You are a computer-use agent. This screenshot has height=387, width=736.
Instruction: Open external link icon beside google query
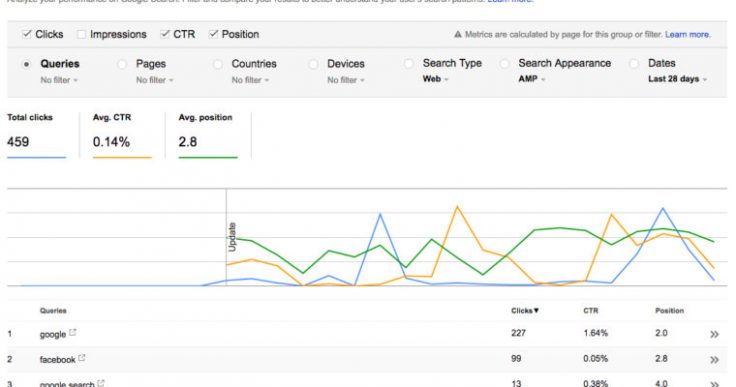point(72,333)
